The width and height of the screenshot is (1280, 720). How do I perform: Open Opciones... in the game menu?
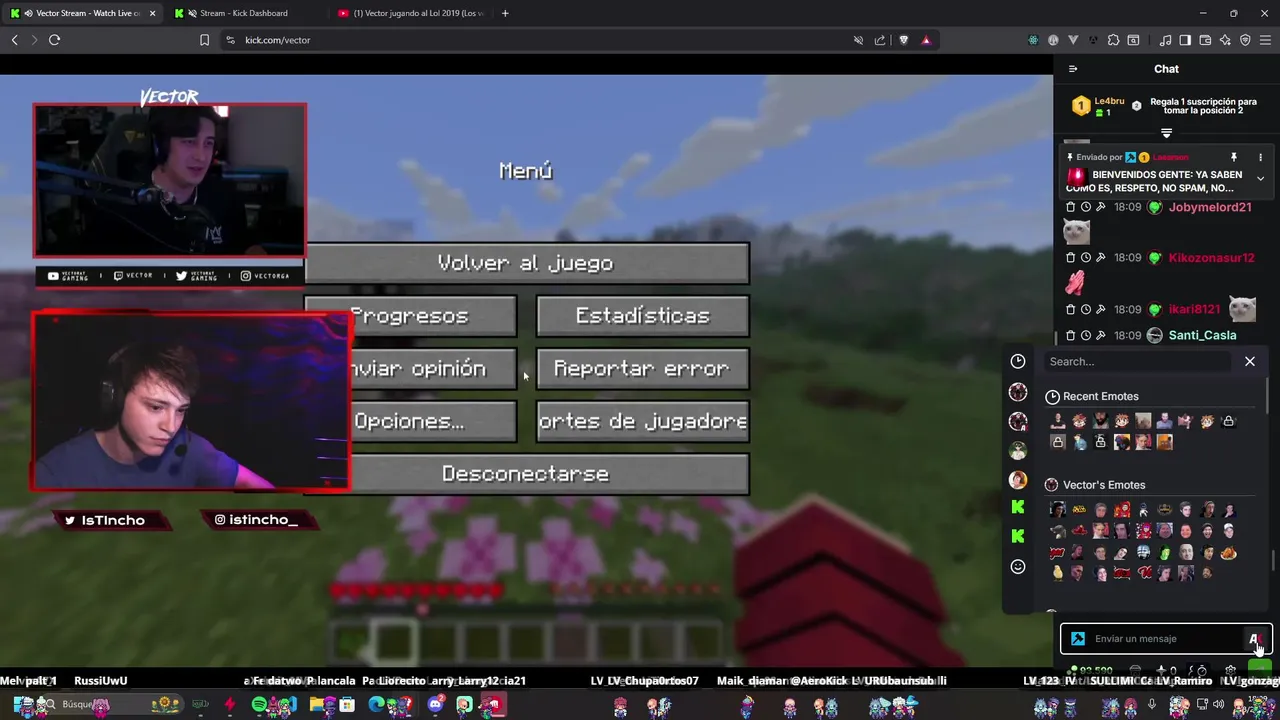[x=410, y=422]
